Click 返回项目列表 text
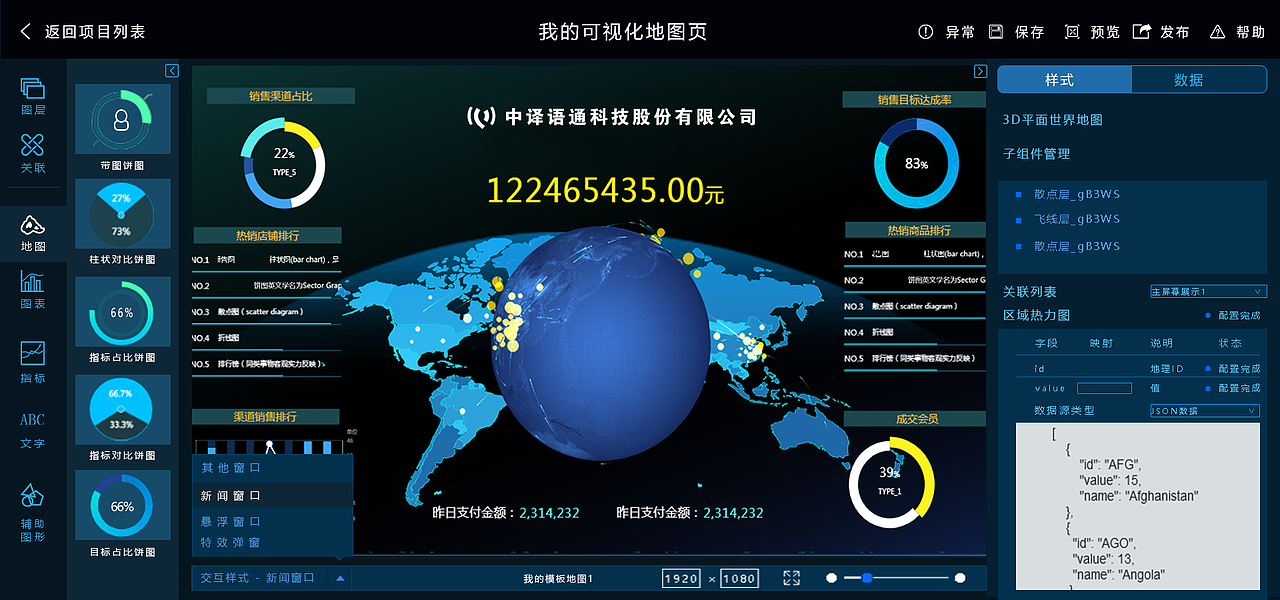The width and height of the screenshot is (1280, 600). point(95,32)
